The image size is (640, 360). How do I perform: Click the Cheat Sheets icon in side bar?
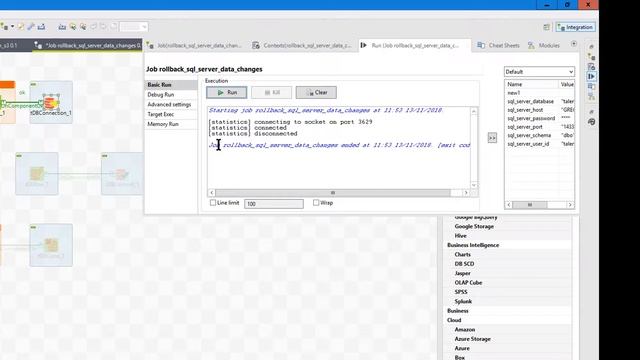(591, 87)
